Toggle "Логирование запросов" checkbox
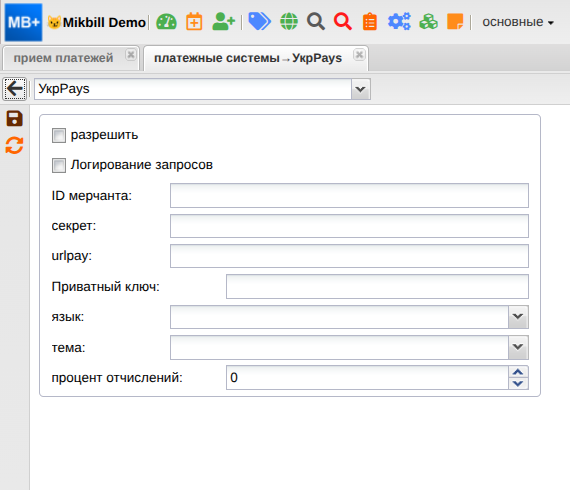The image size is (570, 490). 59,165
